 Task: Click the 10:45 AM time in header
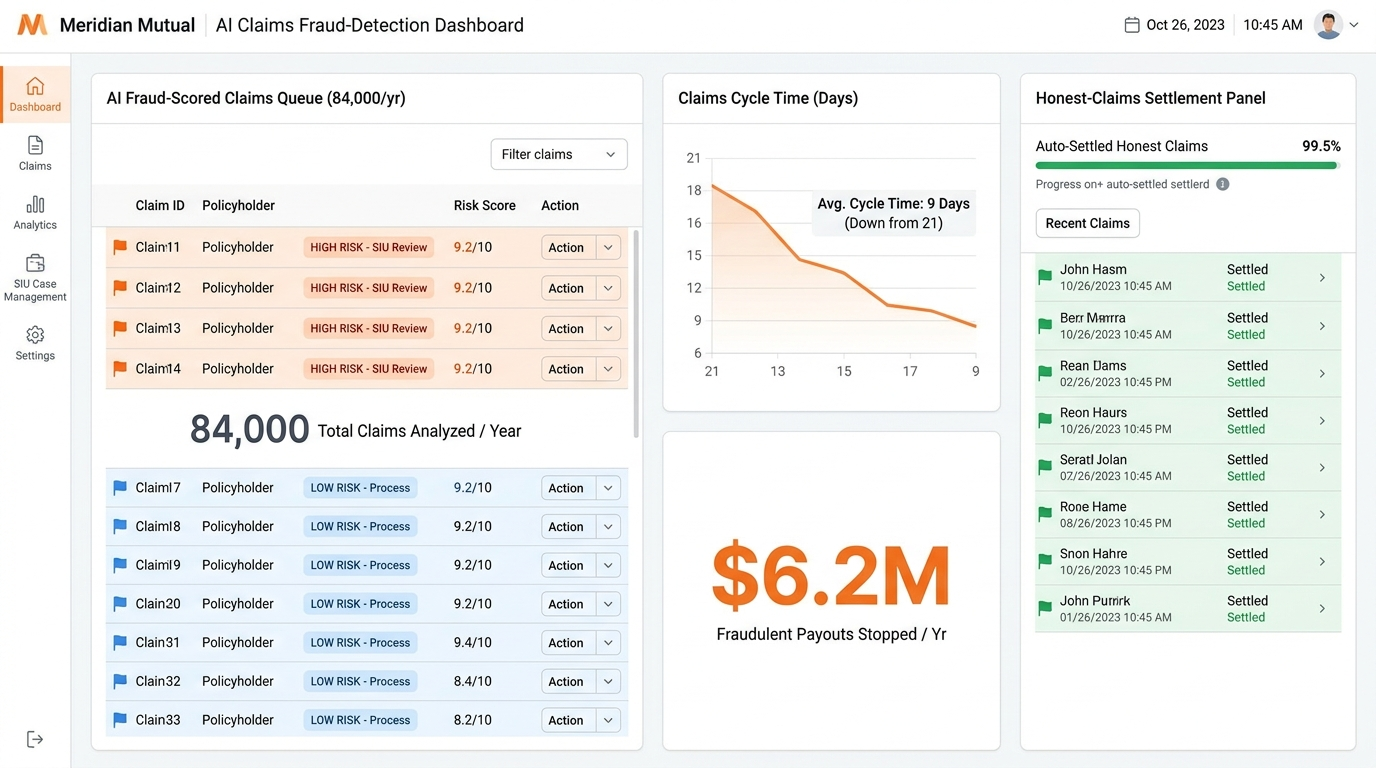coord(1273,25)
